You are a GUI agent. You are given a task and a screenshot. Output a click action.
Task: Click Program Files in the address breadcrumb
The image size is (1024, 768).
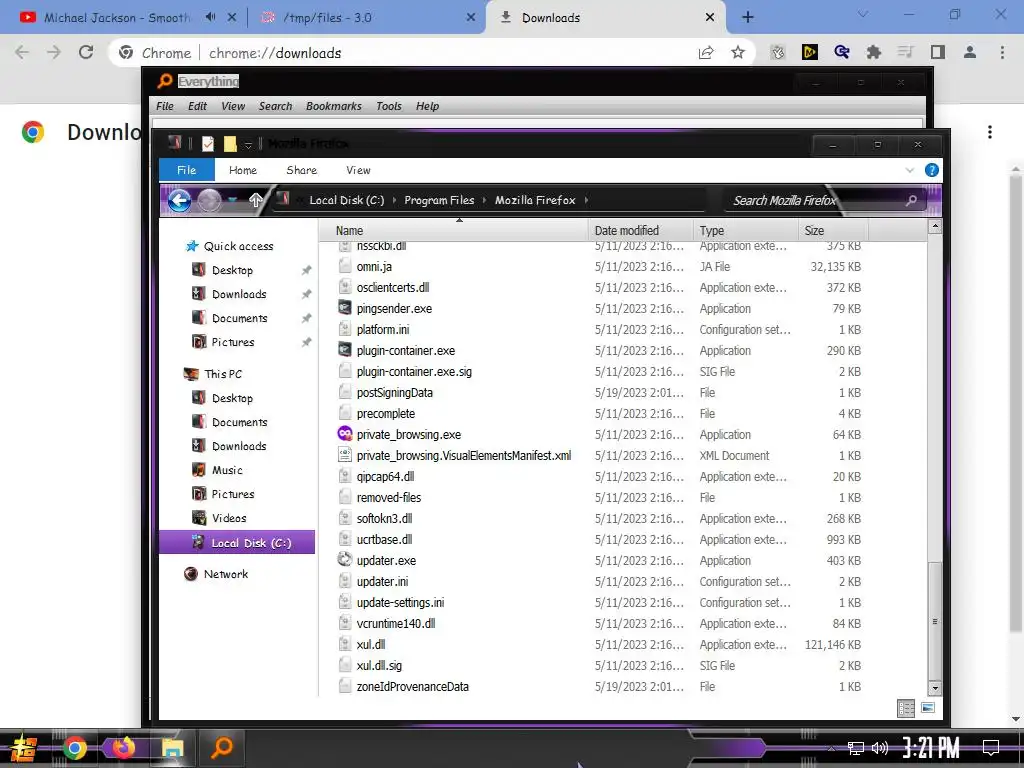click(439, 200)
